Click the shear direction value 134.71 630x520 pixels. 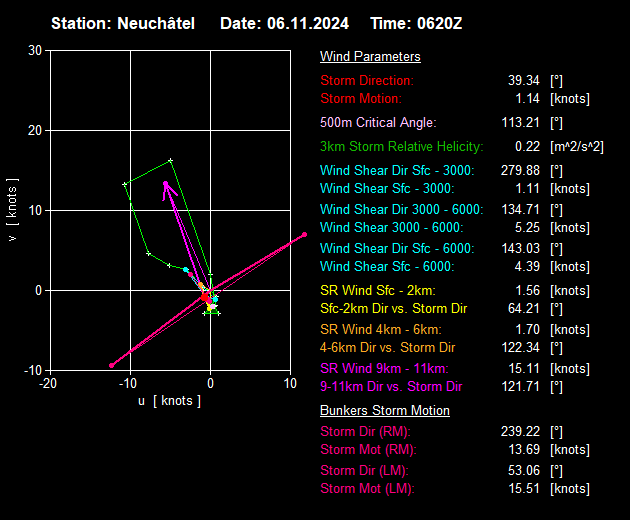(x=520, y=209)
